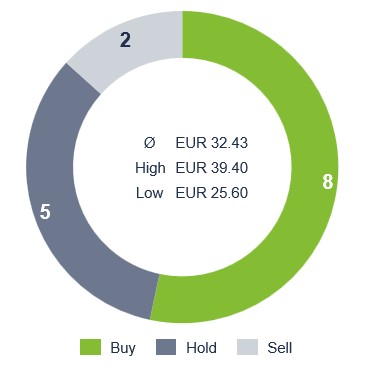Toggle the Buy legend label

tap(123, 348)
